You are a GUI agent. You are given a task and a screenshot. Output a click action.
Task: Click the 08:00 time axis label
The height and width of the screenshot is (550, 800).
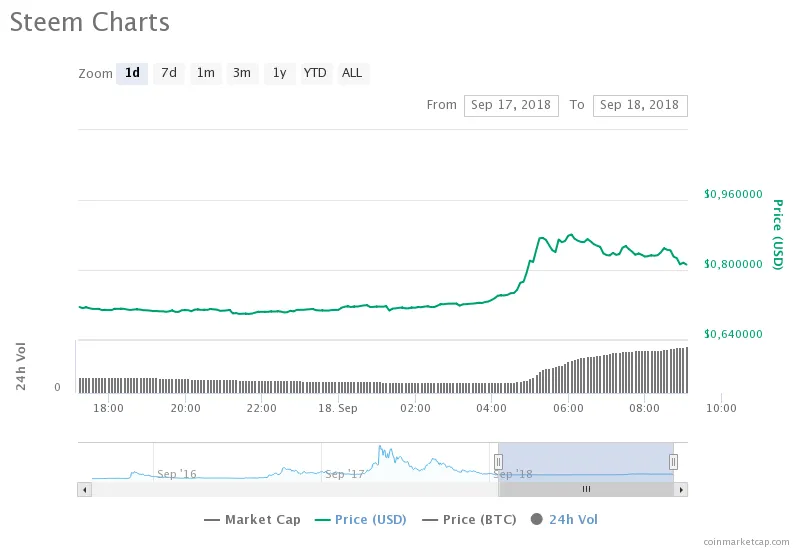[x=644, y=408]
